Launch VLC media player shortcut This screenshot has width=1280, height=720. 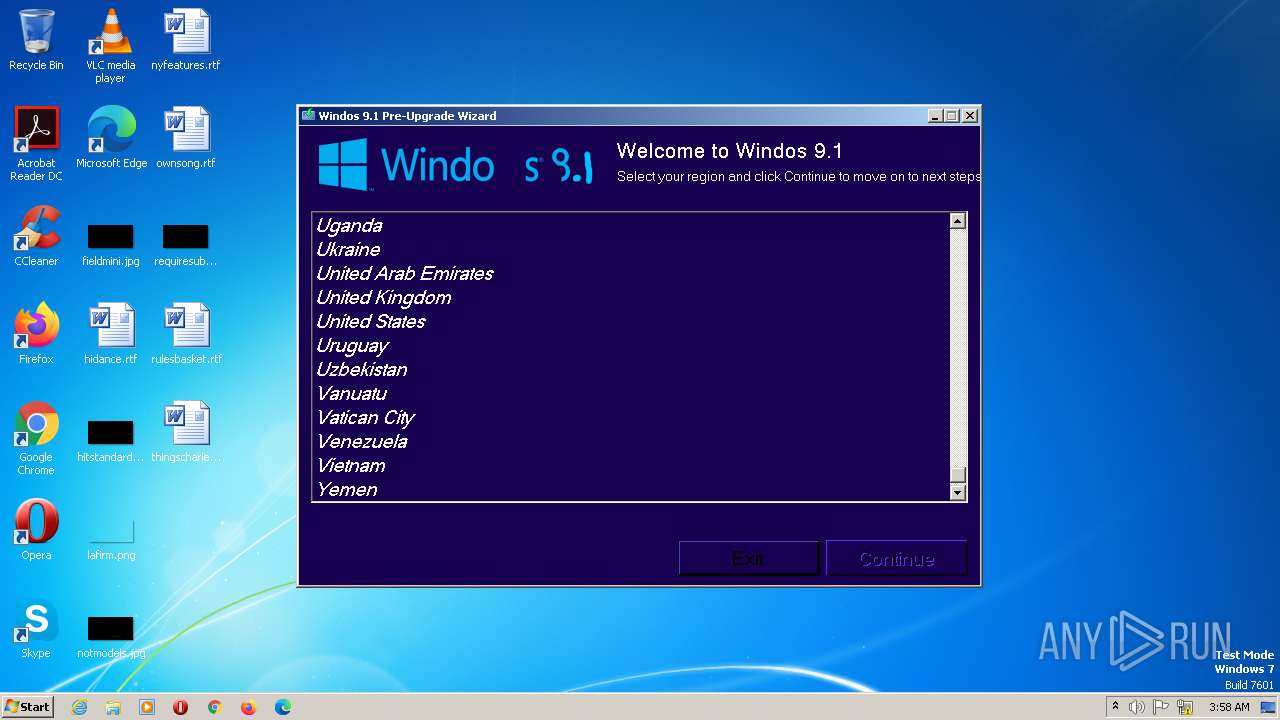click(x=110, y=45)
